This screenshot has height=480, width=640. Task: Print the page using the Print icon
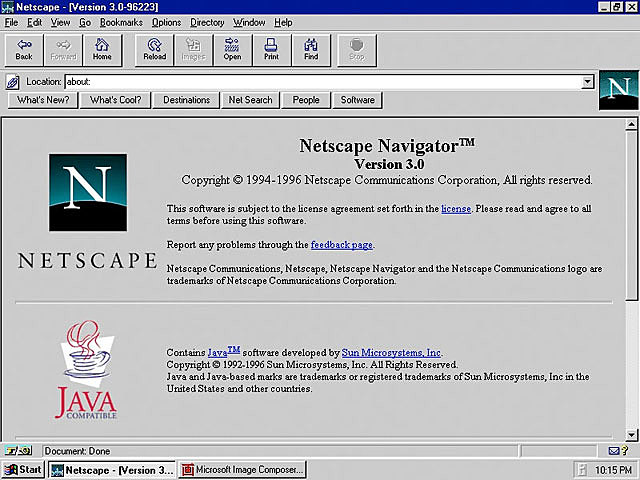(x=271, y=50)
